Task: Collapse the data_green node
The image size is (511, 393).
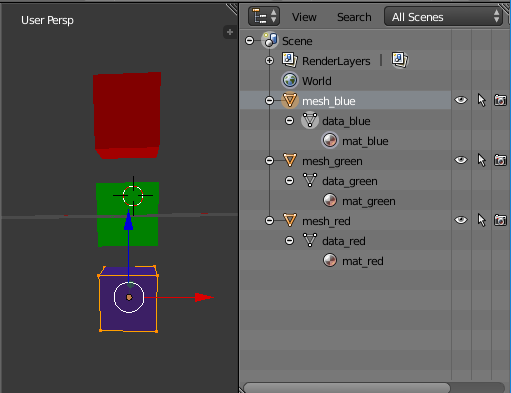Action: click(x=289, y=180)
